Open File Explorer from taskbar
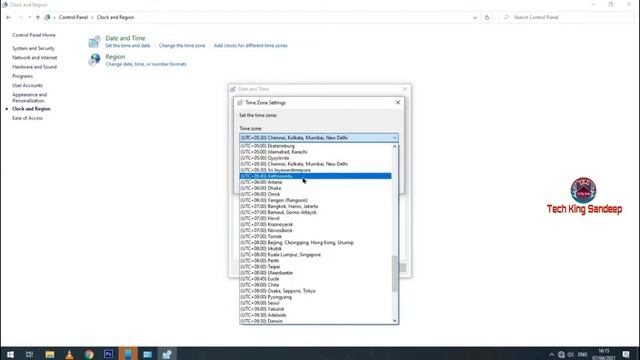 [50, 354]
